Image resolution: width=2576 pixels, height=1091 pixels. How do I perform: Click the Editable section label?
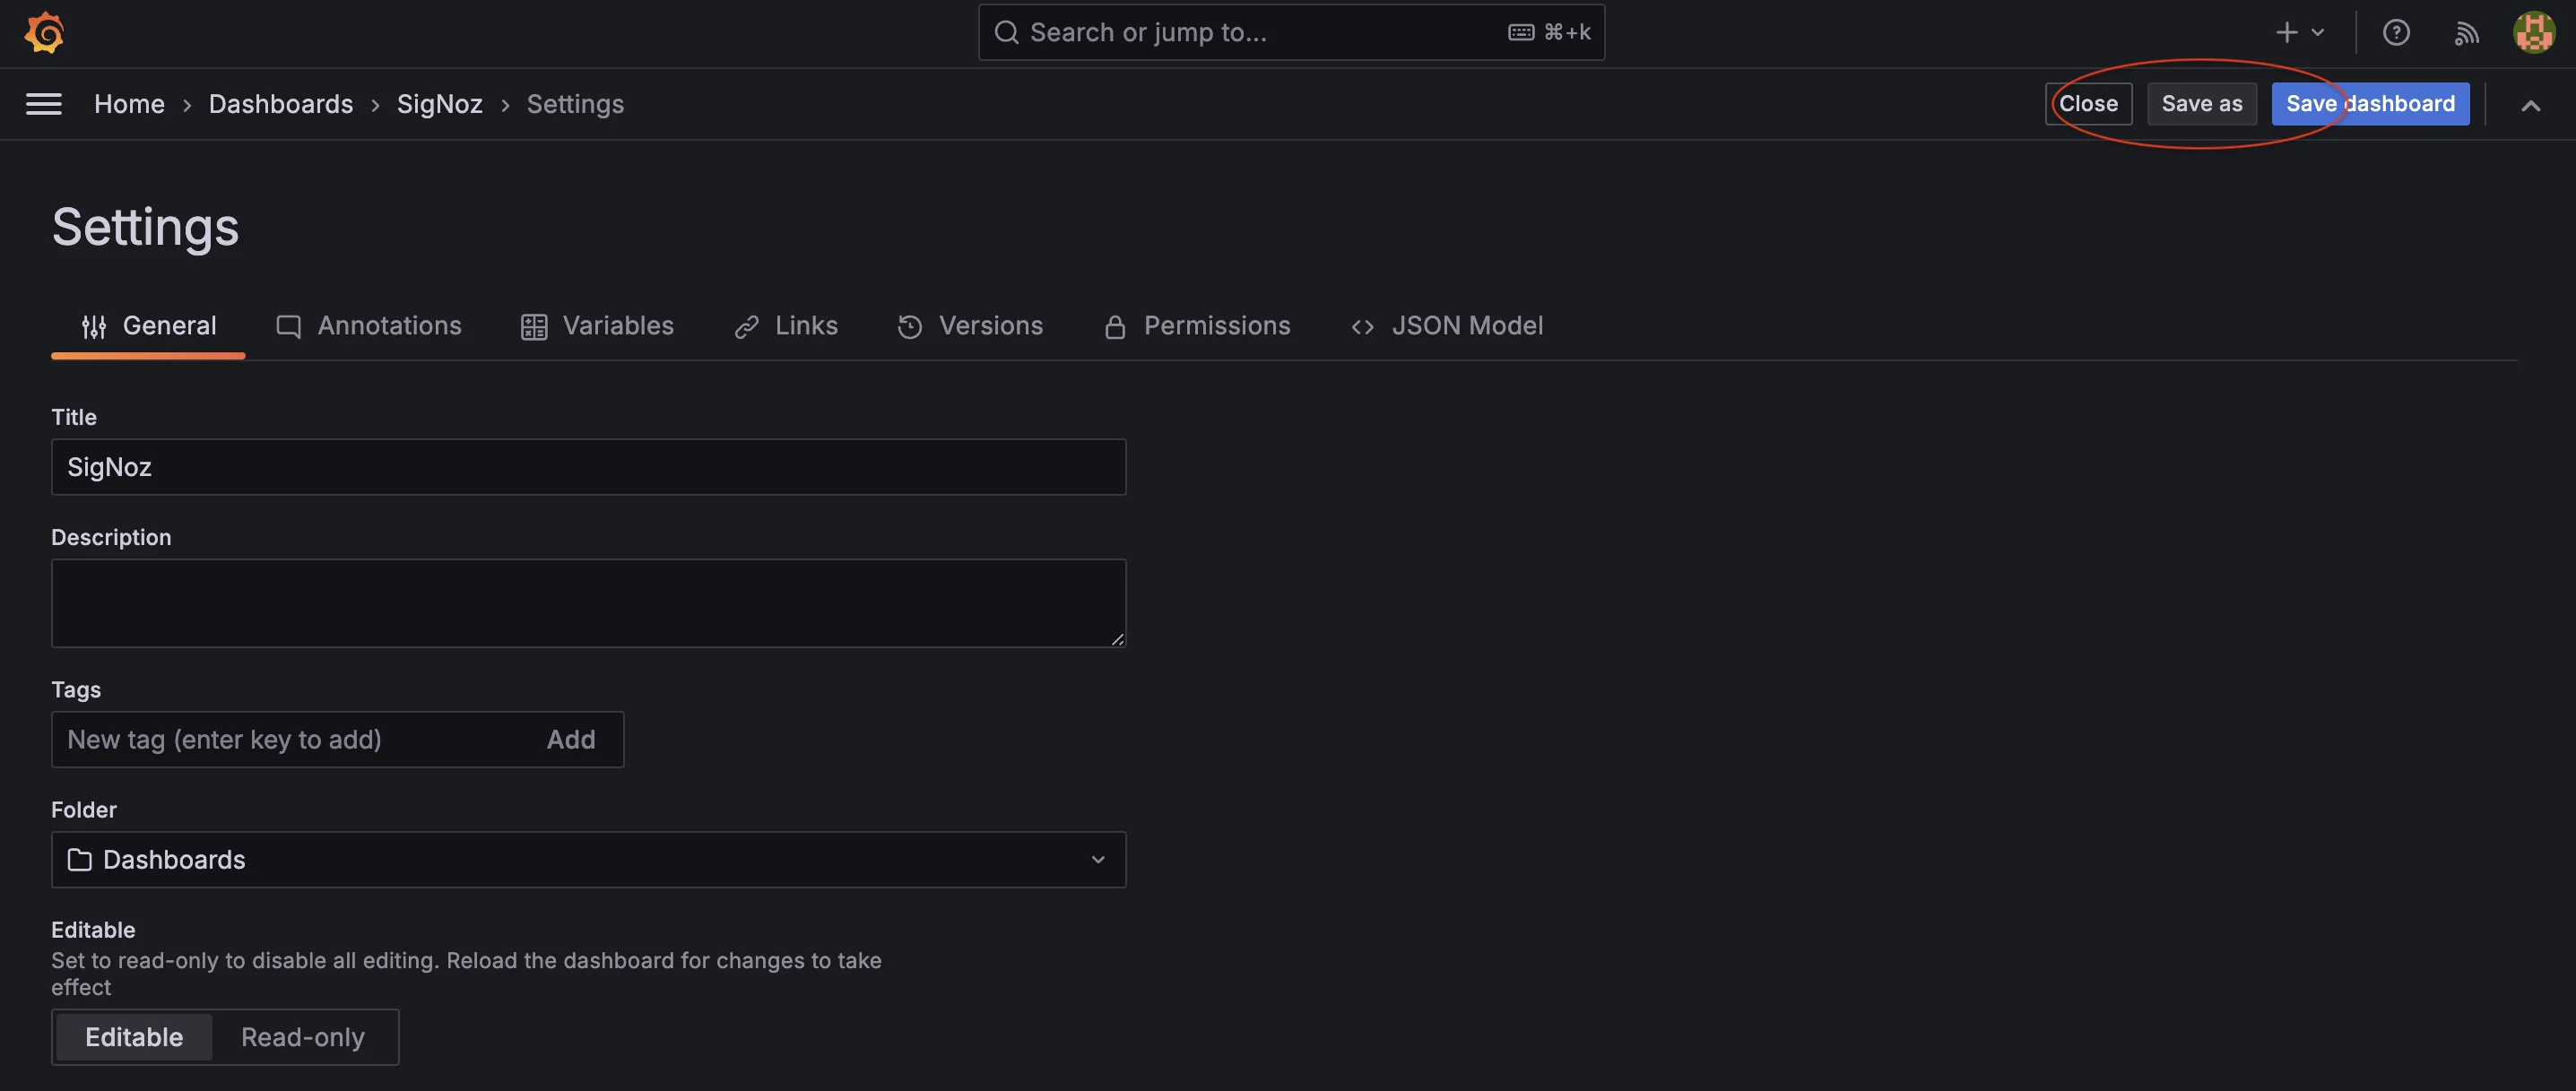click(93, 930)
